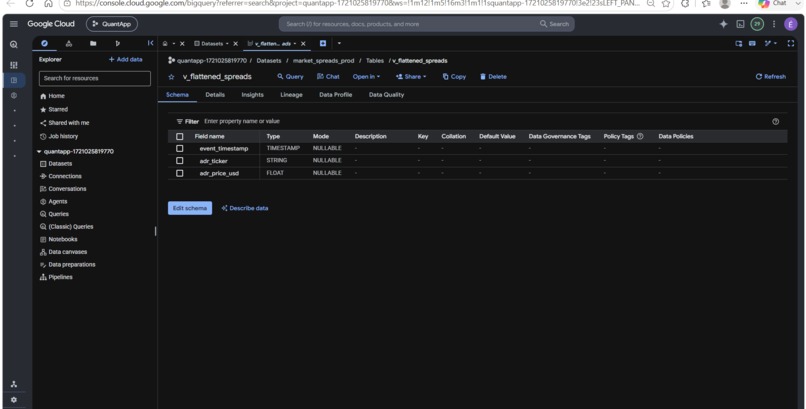Open the QuantApp project picker
806x409 pixels.
click(112, 24)
